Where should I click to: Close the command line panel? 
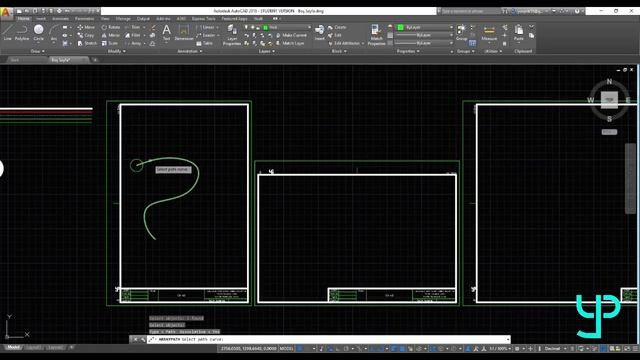pyautogui.click(x=135, y=339)
